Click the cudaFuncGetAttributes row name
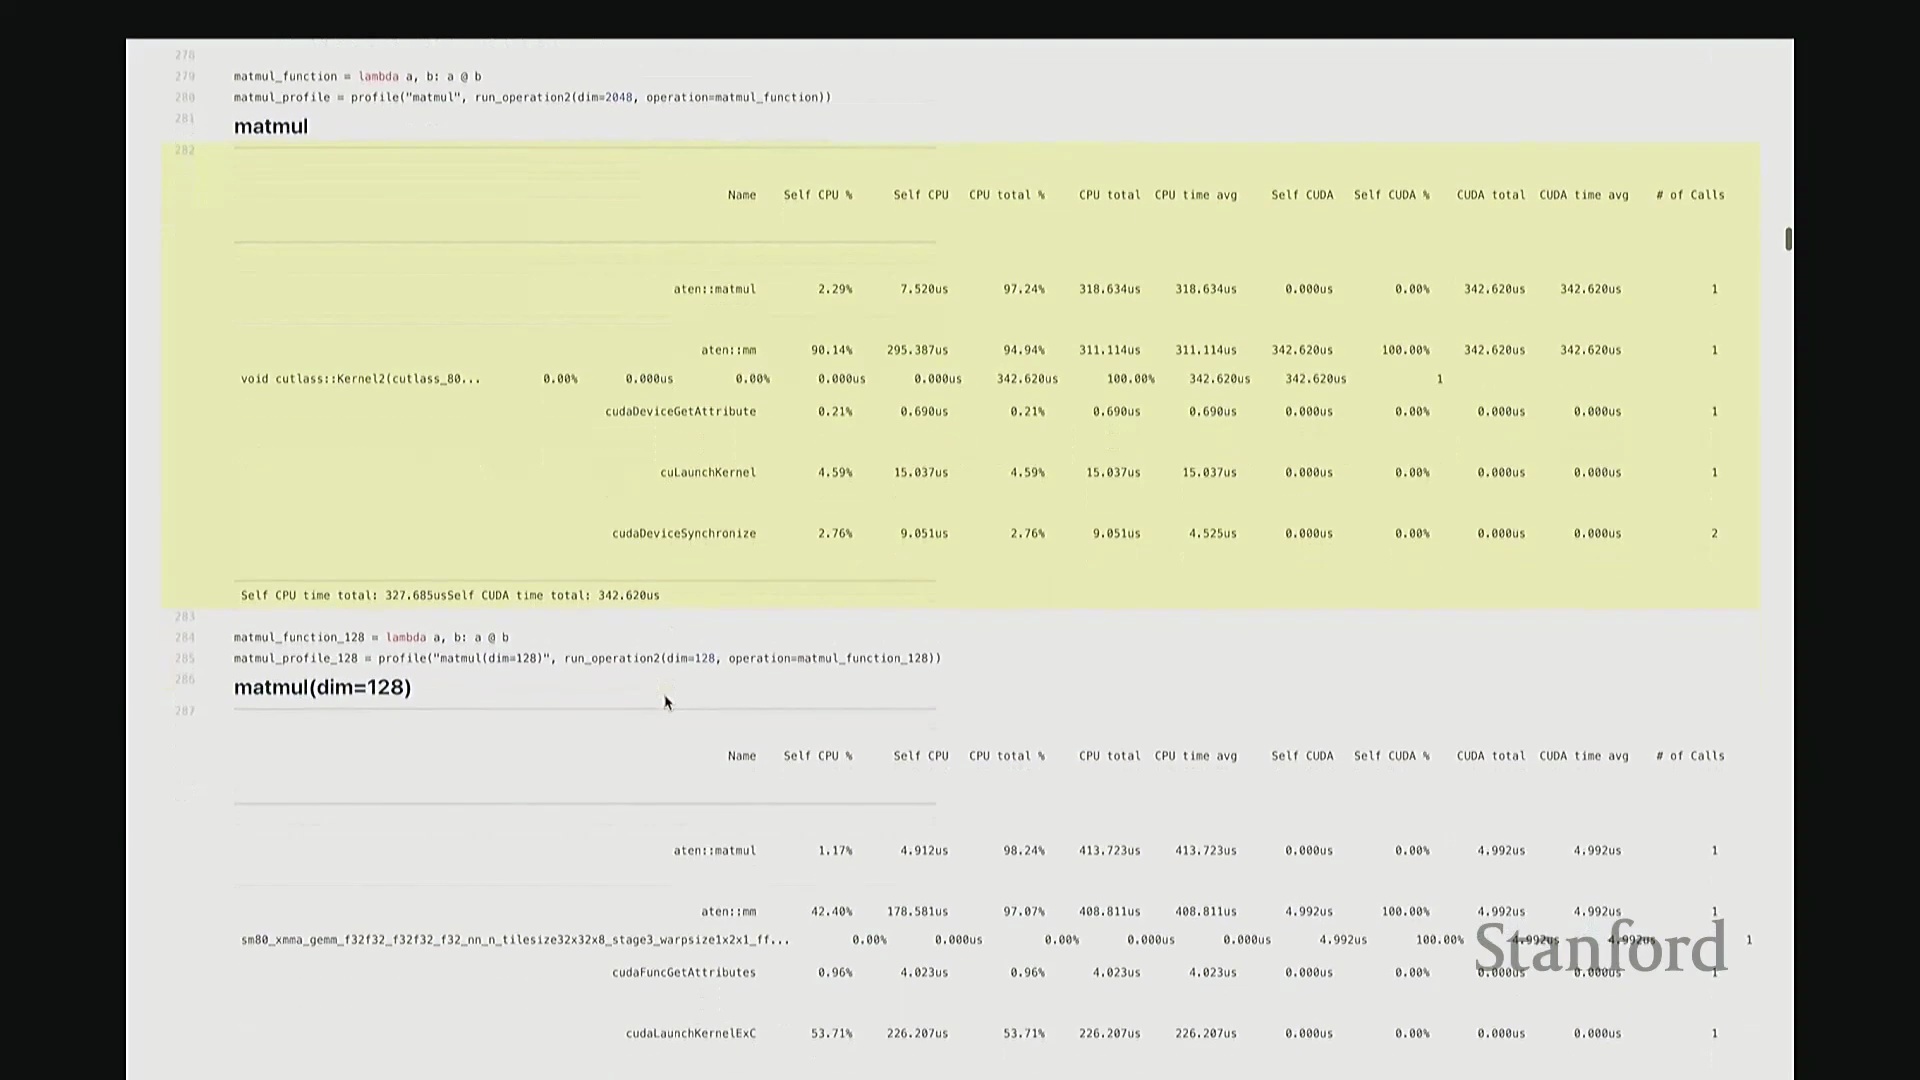The width and height of the screenshot is (1920, 1080). [684, 973]
